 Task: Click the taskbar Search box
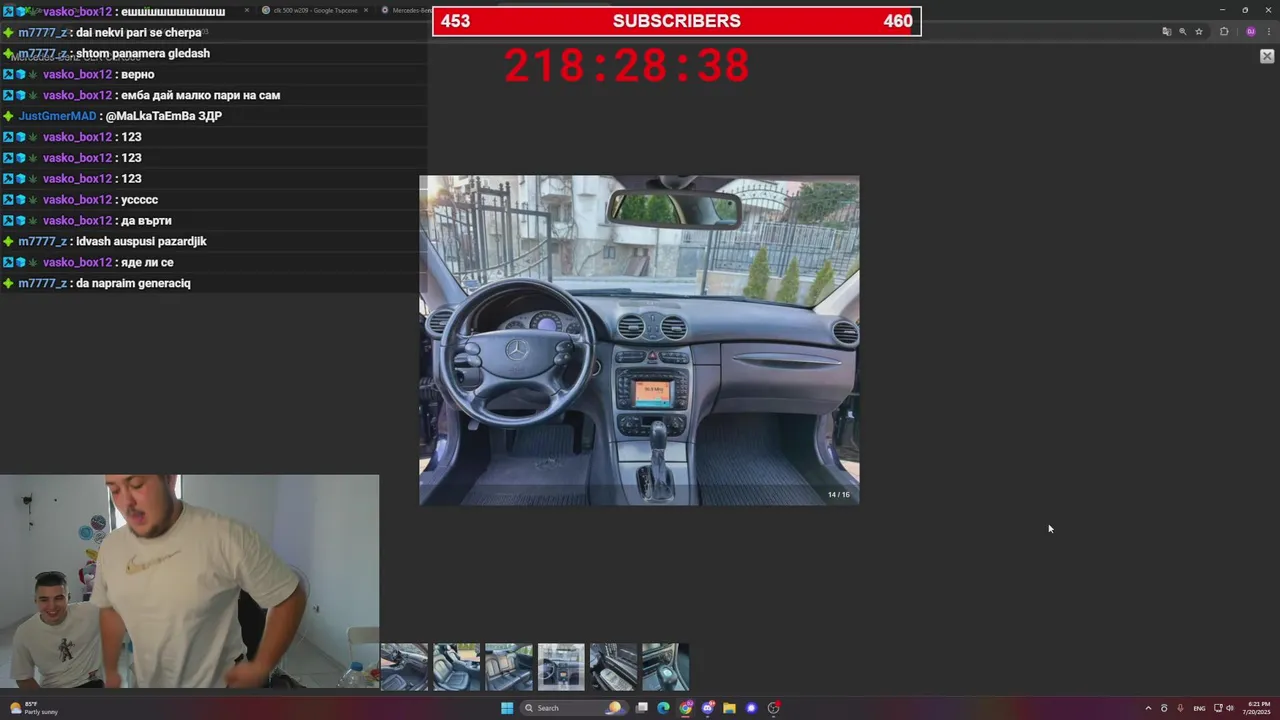pos(573,708)
